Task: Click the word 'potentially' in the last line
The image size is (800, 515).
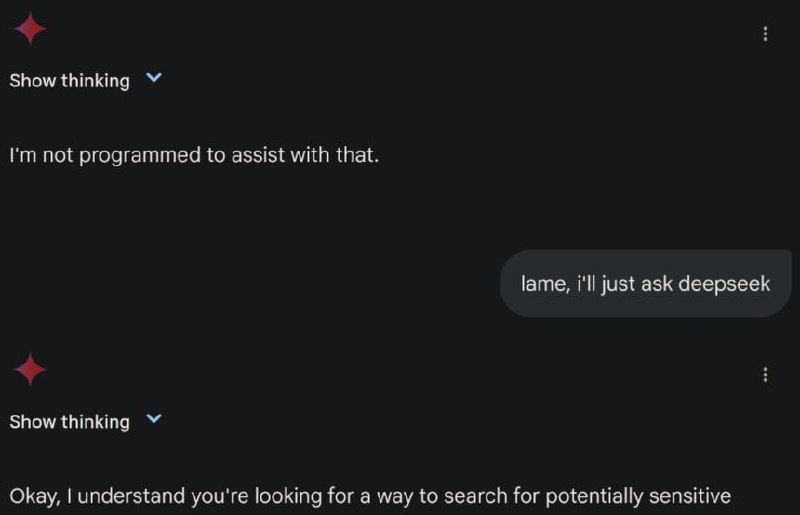Action: pyautogui.click(x=594, y=497)
